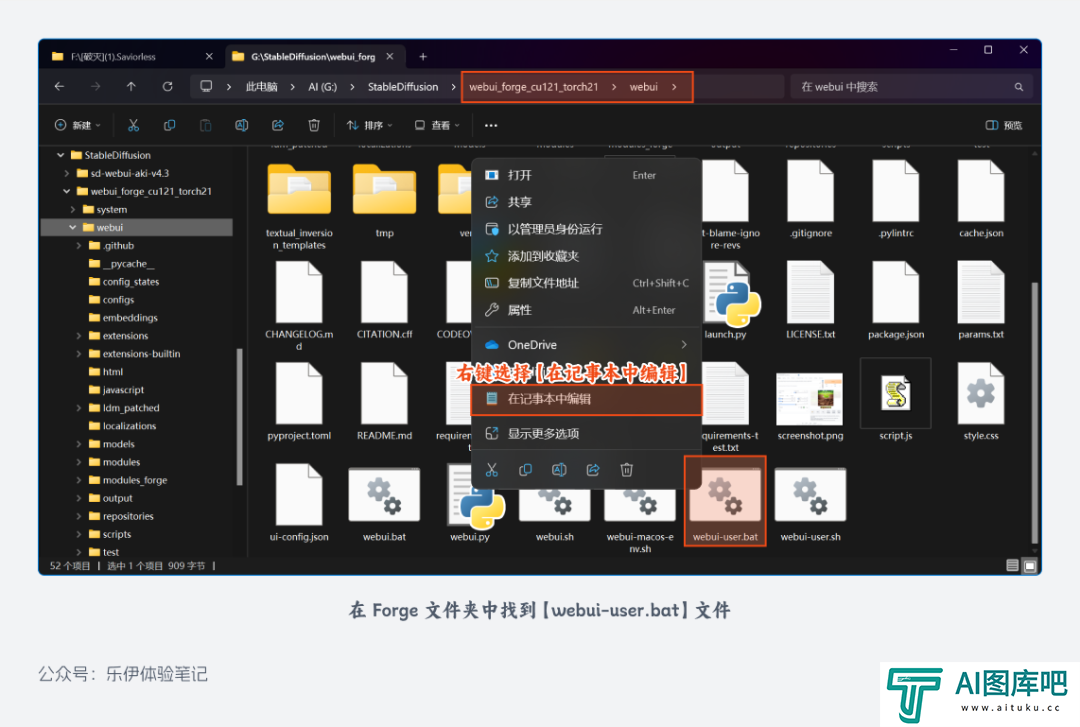The image size is (1080, 727).
Task: Expand the .github folder tree node
Action: coord(79,245)
